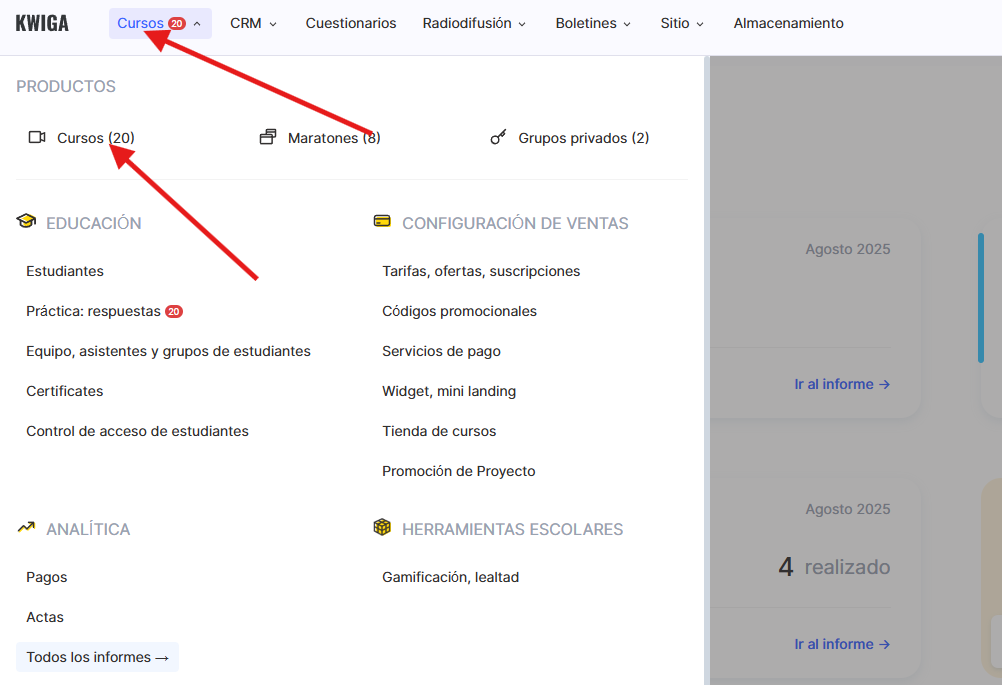The width and height of the screenshot is (1002, 685).
Task: Select Códigos promocionales option
Action: click(459, 311)
